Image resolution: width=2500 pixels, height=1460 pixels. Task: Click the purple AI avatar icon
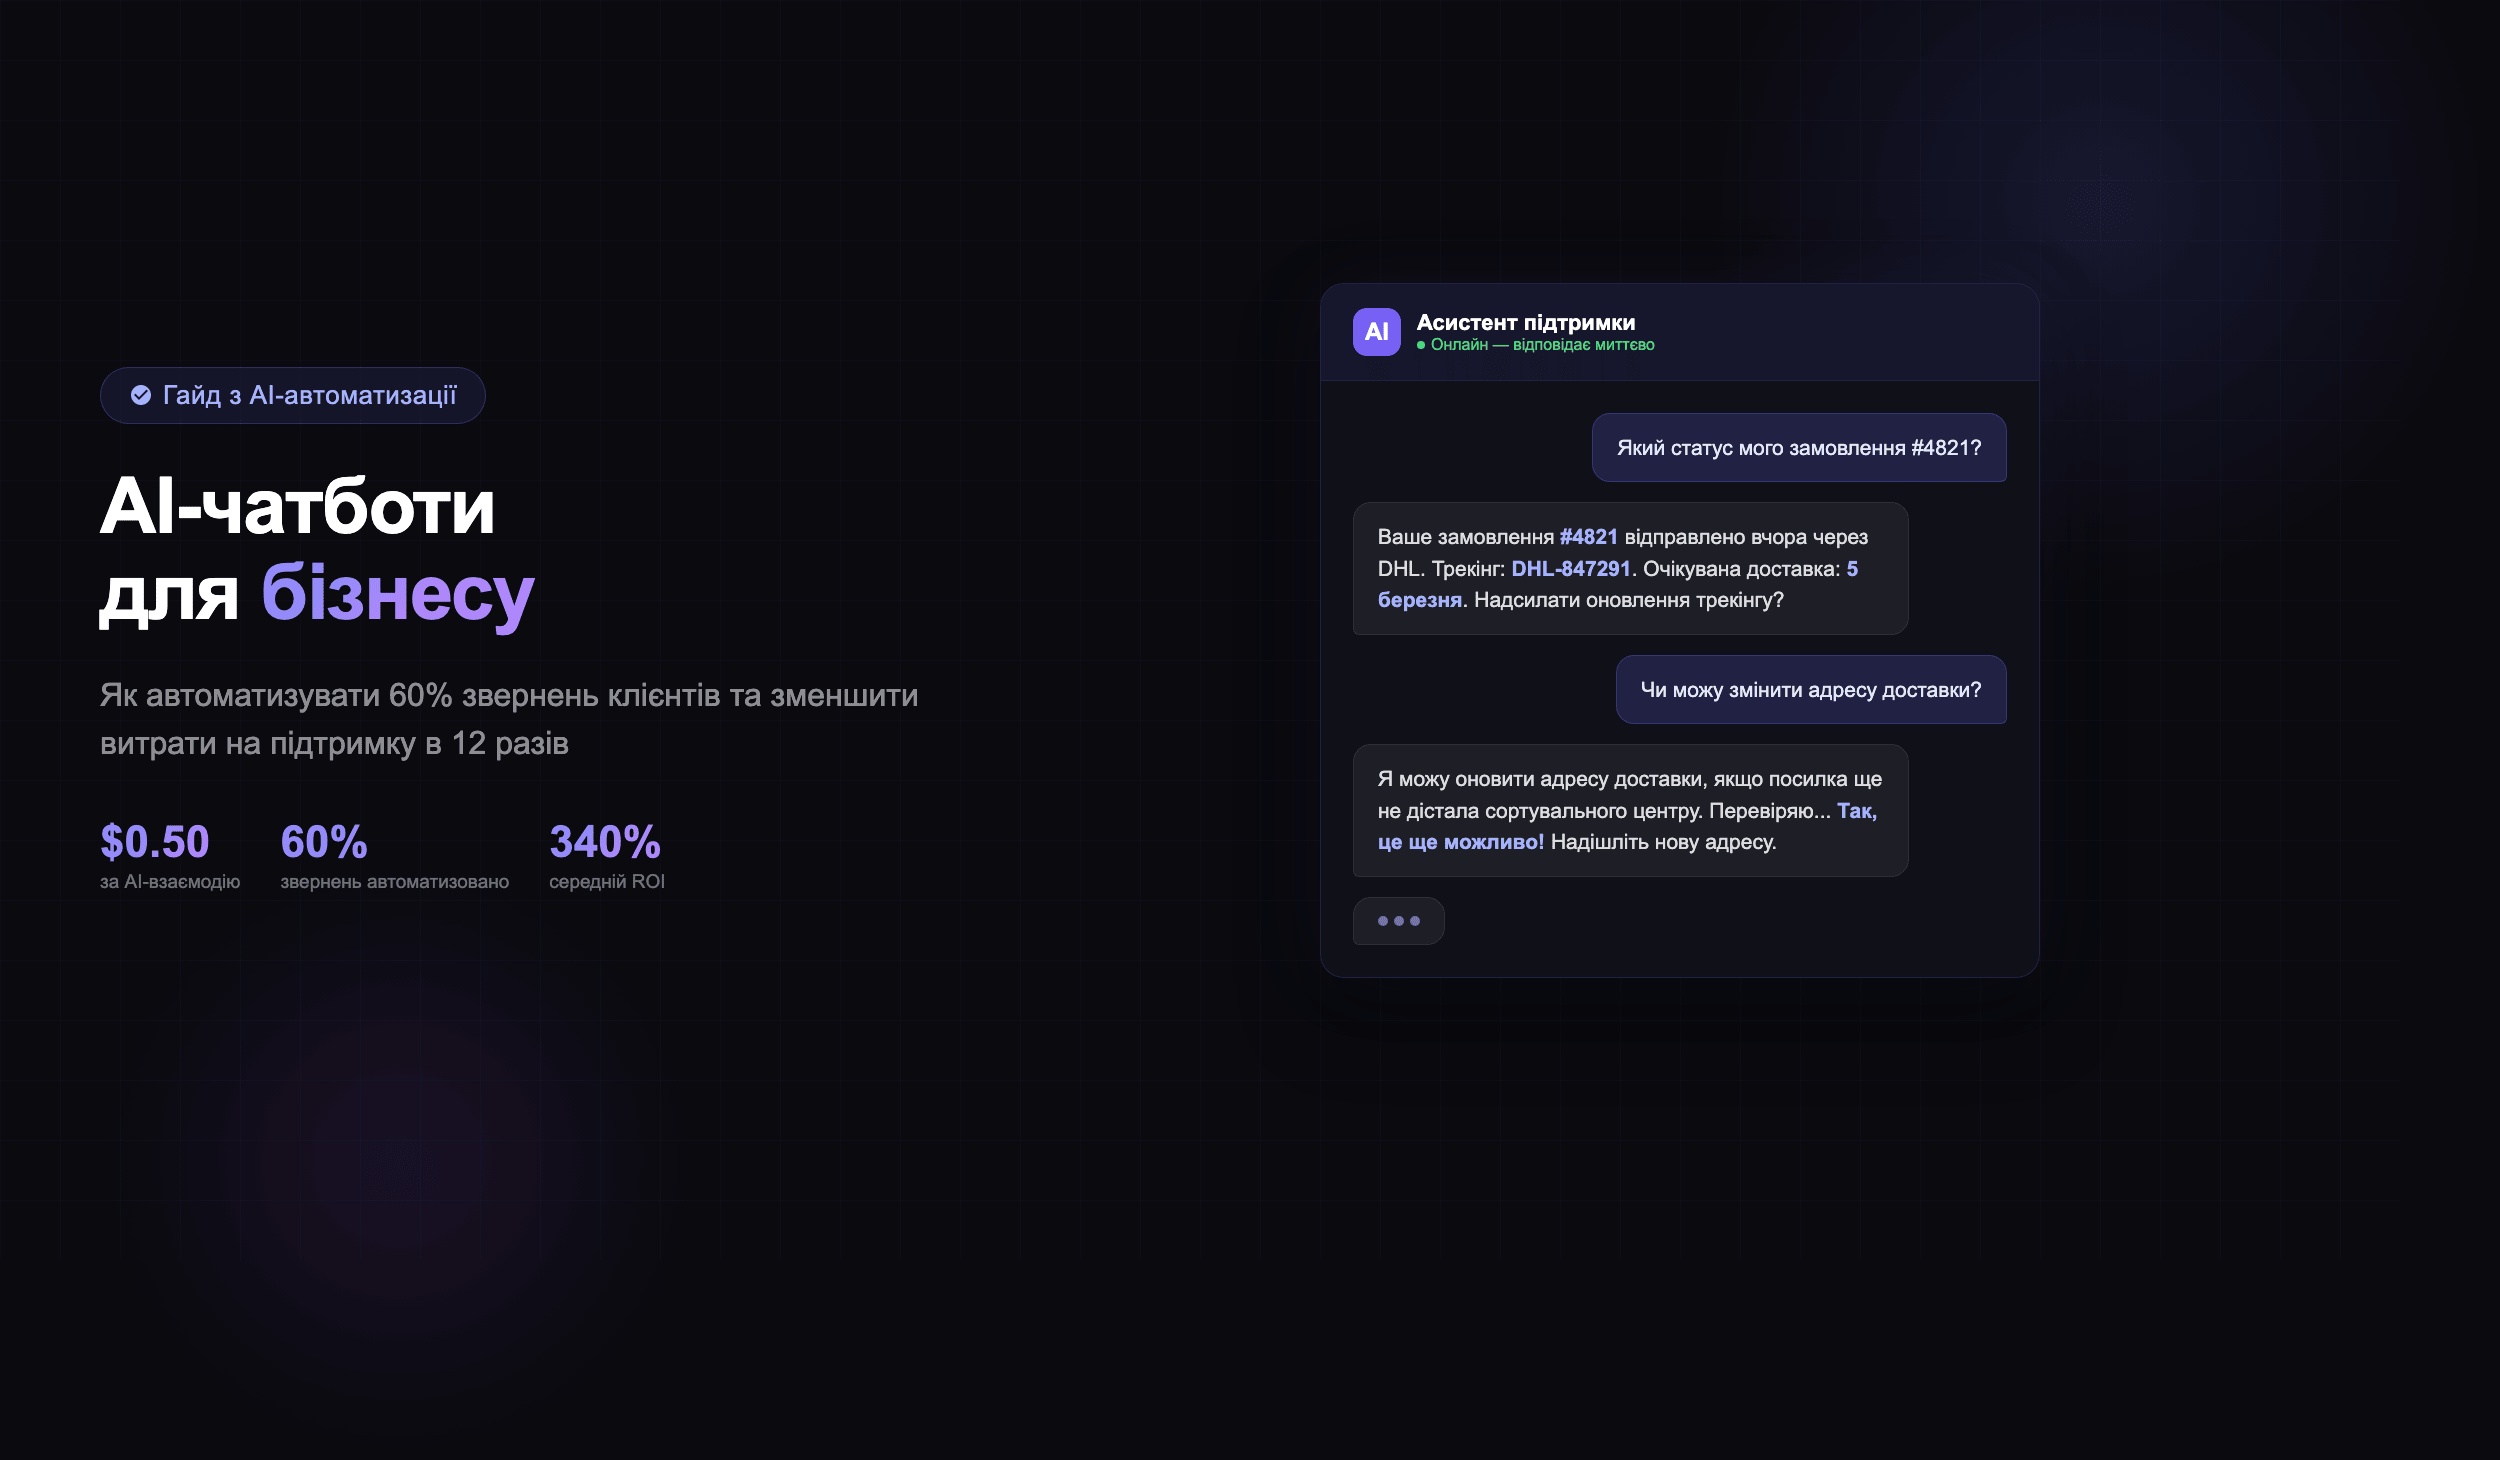pyautogui.click(x=1376, y=332)
